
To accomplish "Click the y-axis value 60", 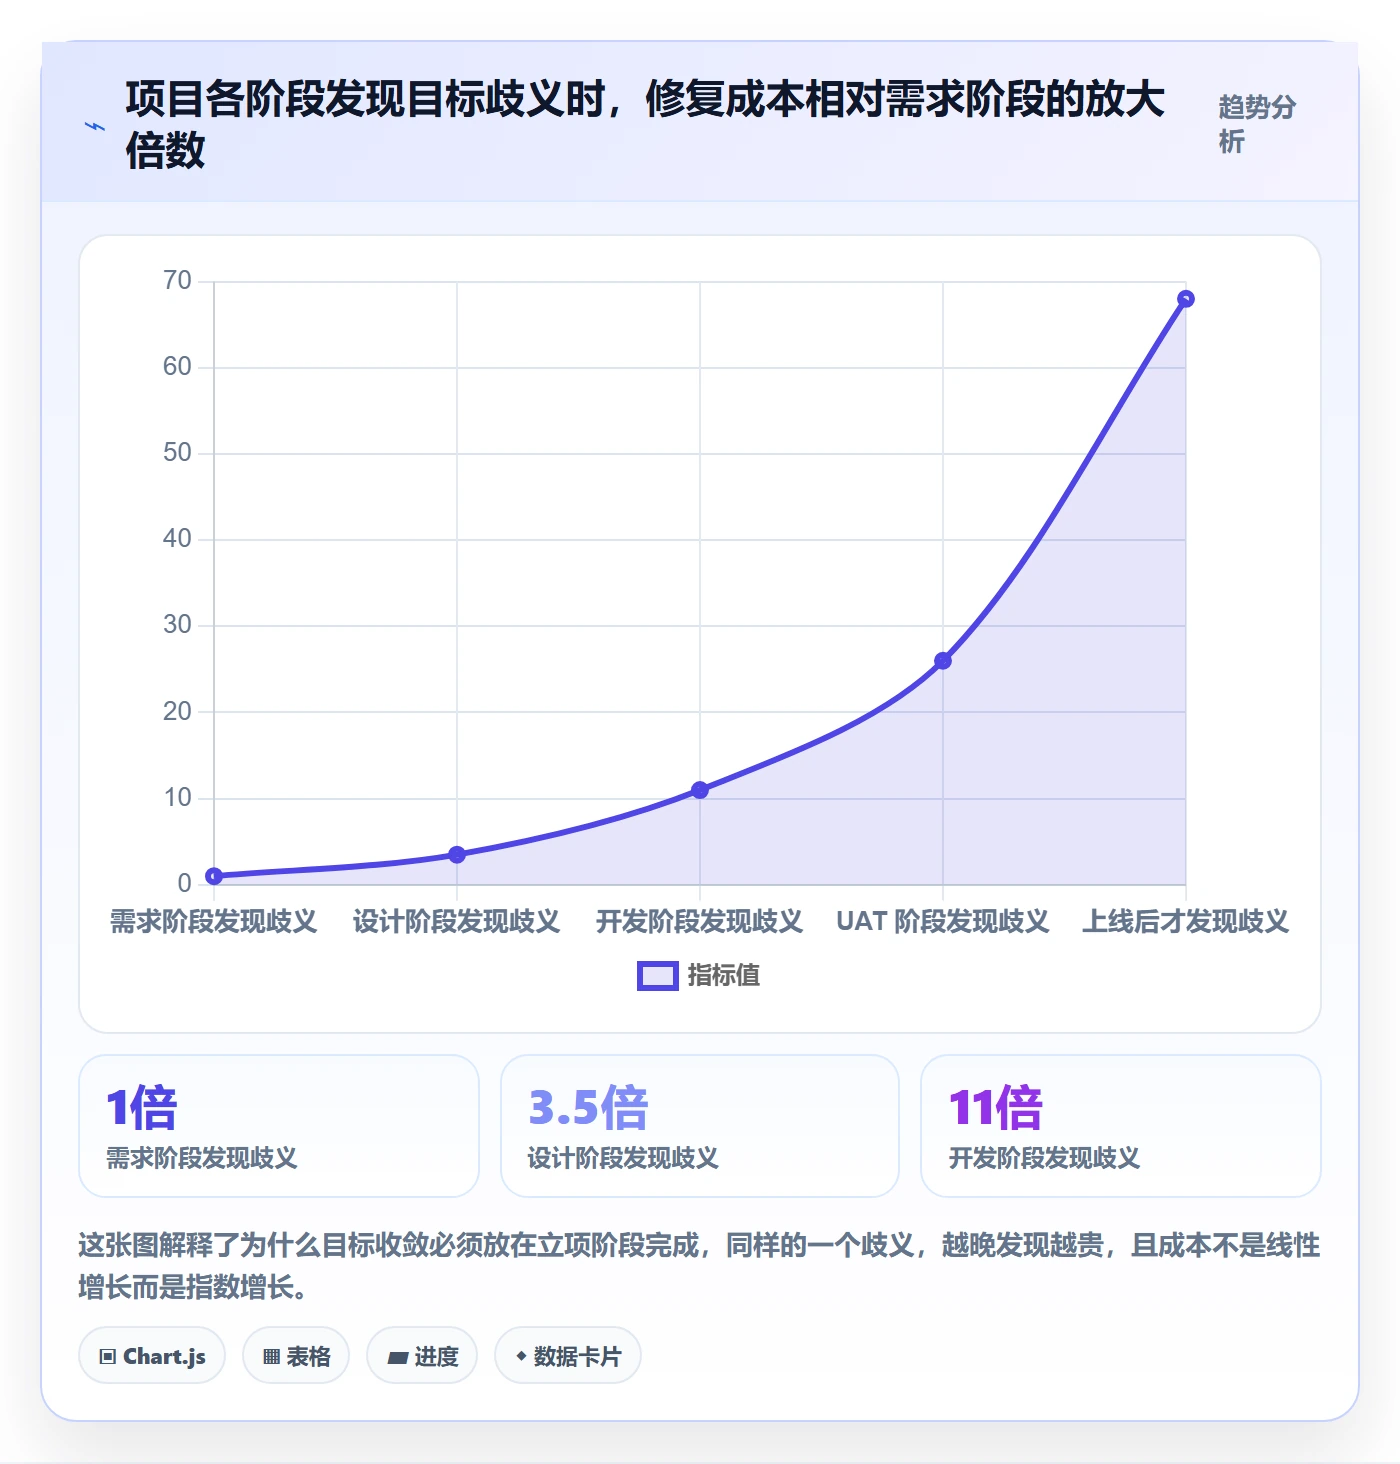I will [x=177, y=367].
